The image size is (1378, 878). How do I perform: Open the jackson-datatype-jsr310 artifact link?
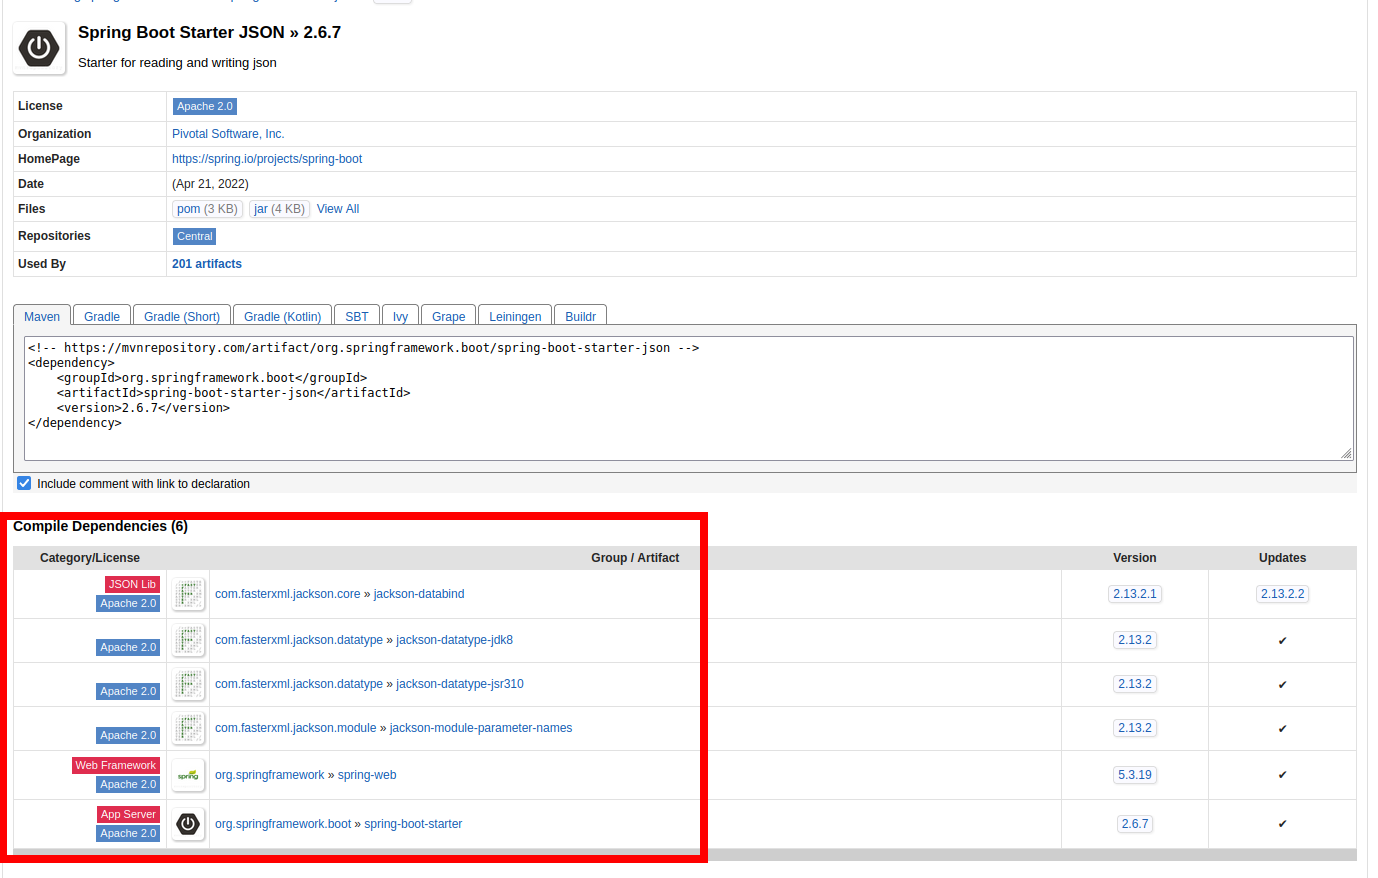(460, 684)
